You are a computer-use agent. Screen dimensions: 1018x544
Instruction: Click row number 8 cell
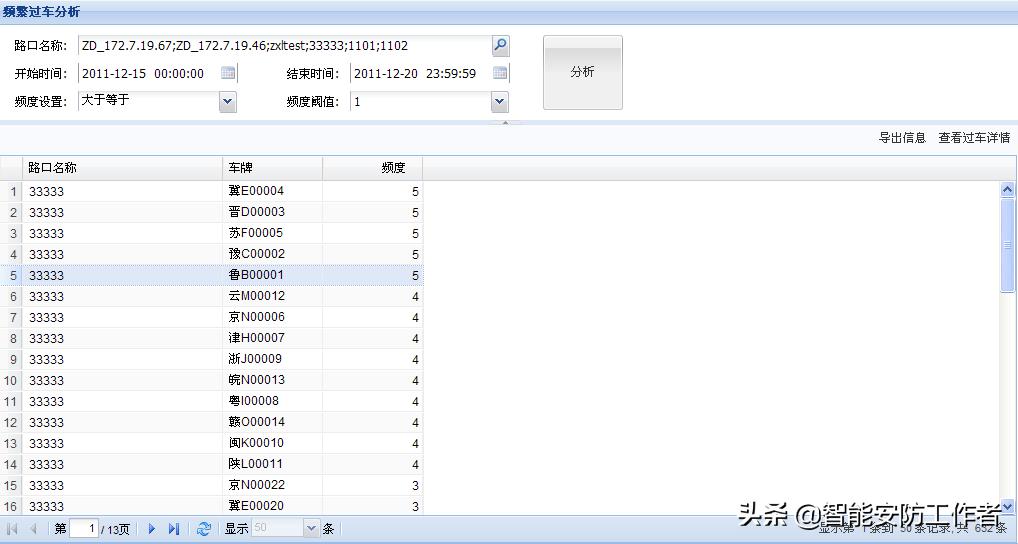11,338
